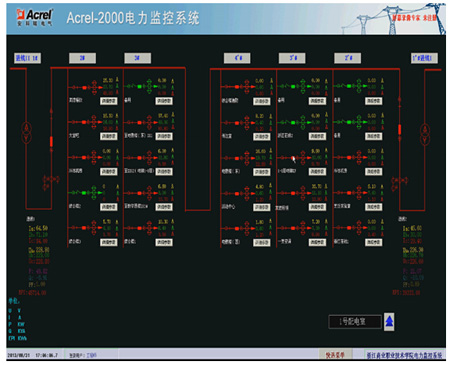Click the 进线II 1# incomer button
Image resolution: width=450 pixels, height=365 pixels.
(27, 58)
